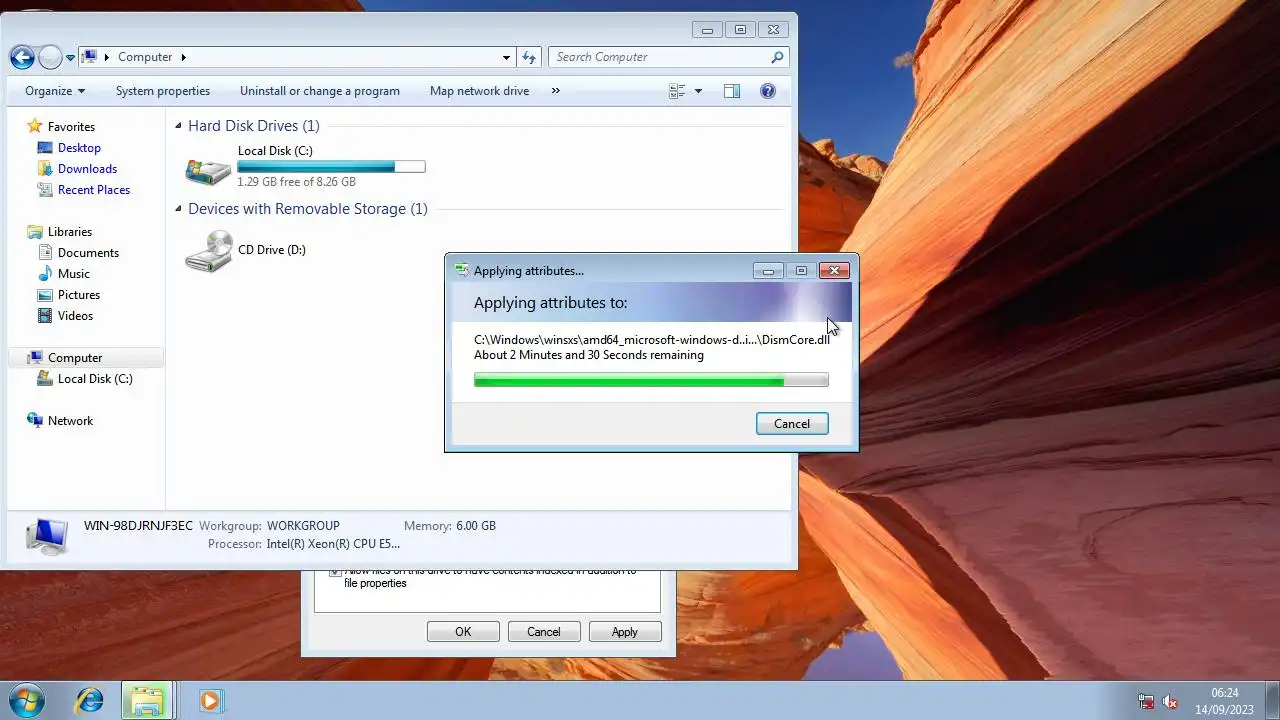The width and height of the screenshot is (1280, 720).
Task: Click Cancel in Applying attributes dialog
Action: [792, 424]
